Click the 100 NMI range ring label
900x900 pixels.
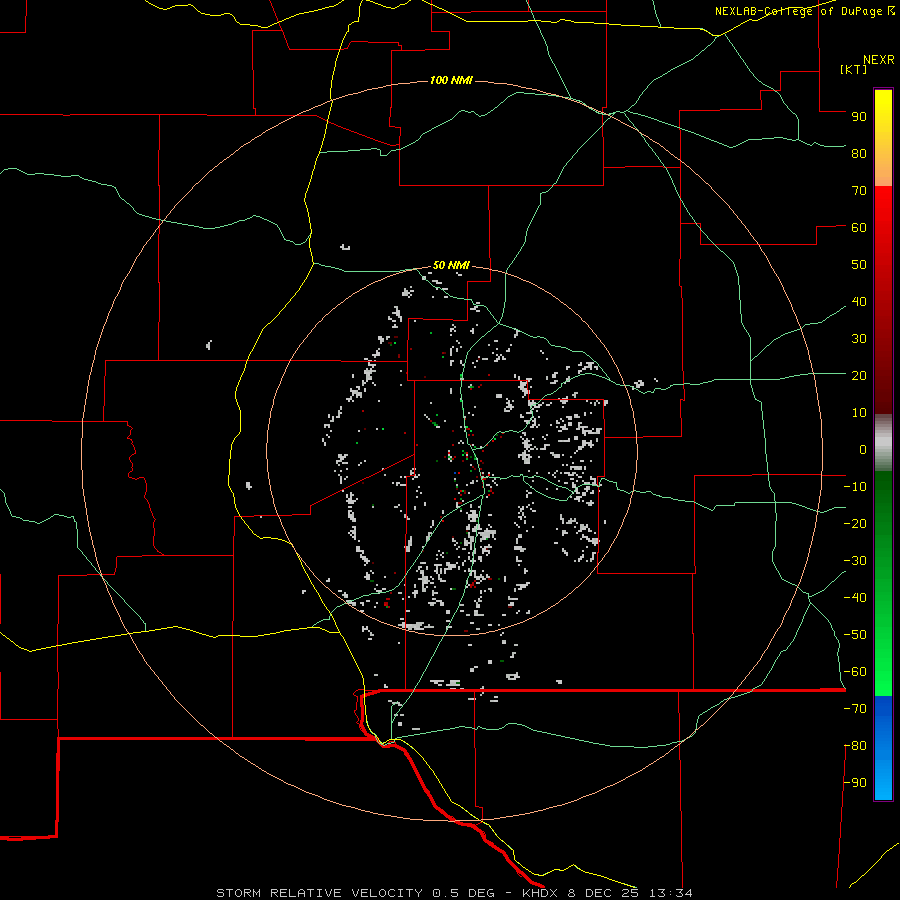451,80
